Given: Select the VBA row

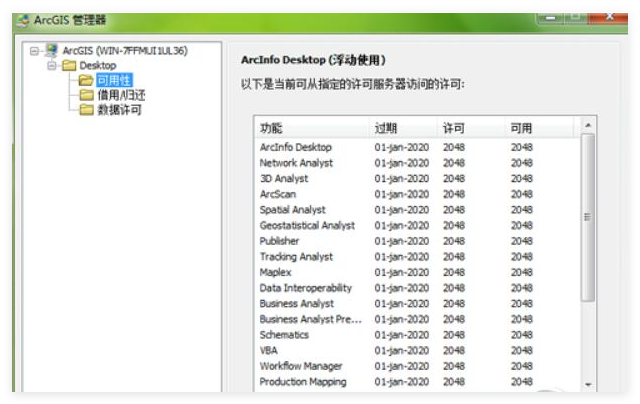Looking at the screenshot, I should point(416,351).
